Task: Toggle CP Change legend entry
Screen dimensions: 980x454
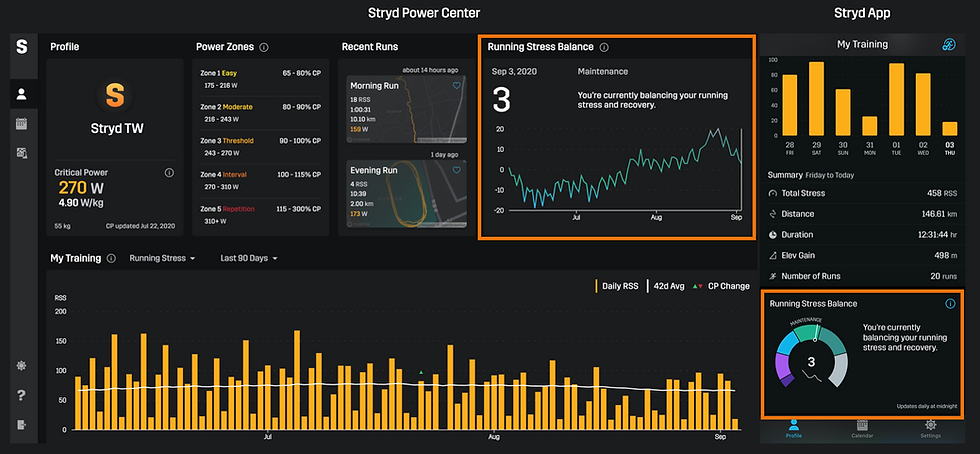Action: click(x=721, y=286)
